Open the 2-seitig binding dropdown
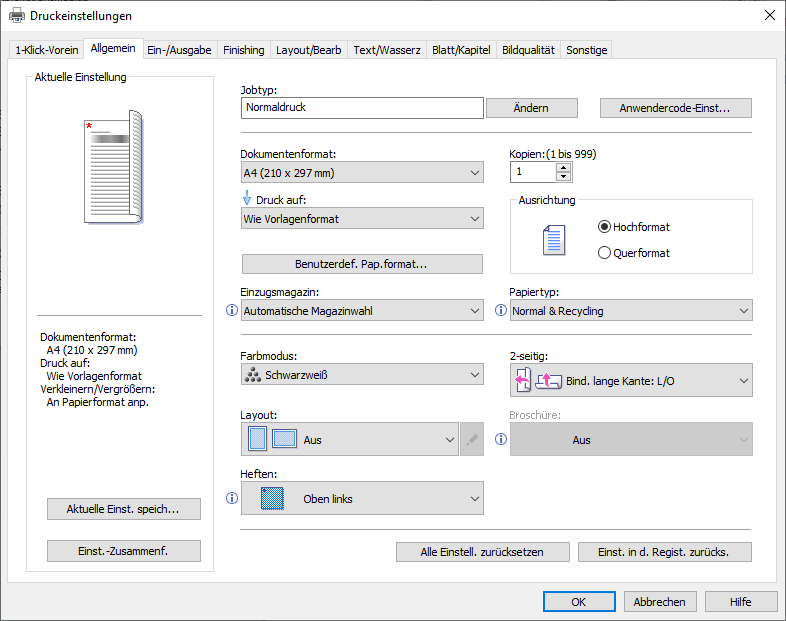 [x=631, y=380]
